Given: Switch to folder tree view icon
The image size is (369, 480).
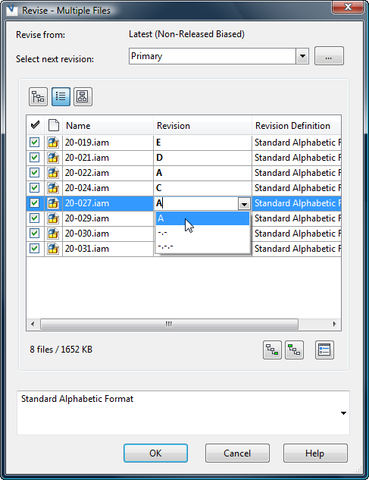Looking at the screenshot, I should click(x=38, y=97).
